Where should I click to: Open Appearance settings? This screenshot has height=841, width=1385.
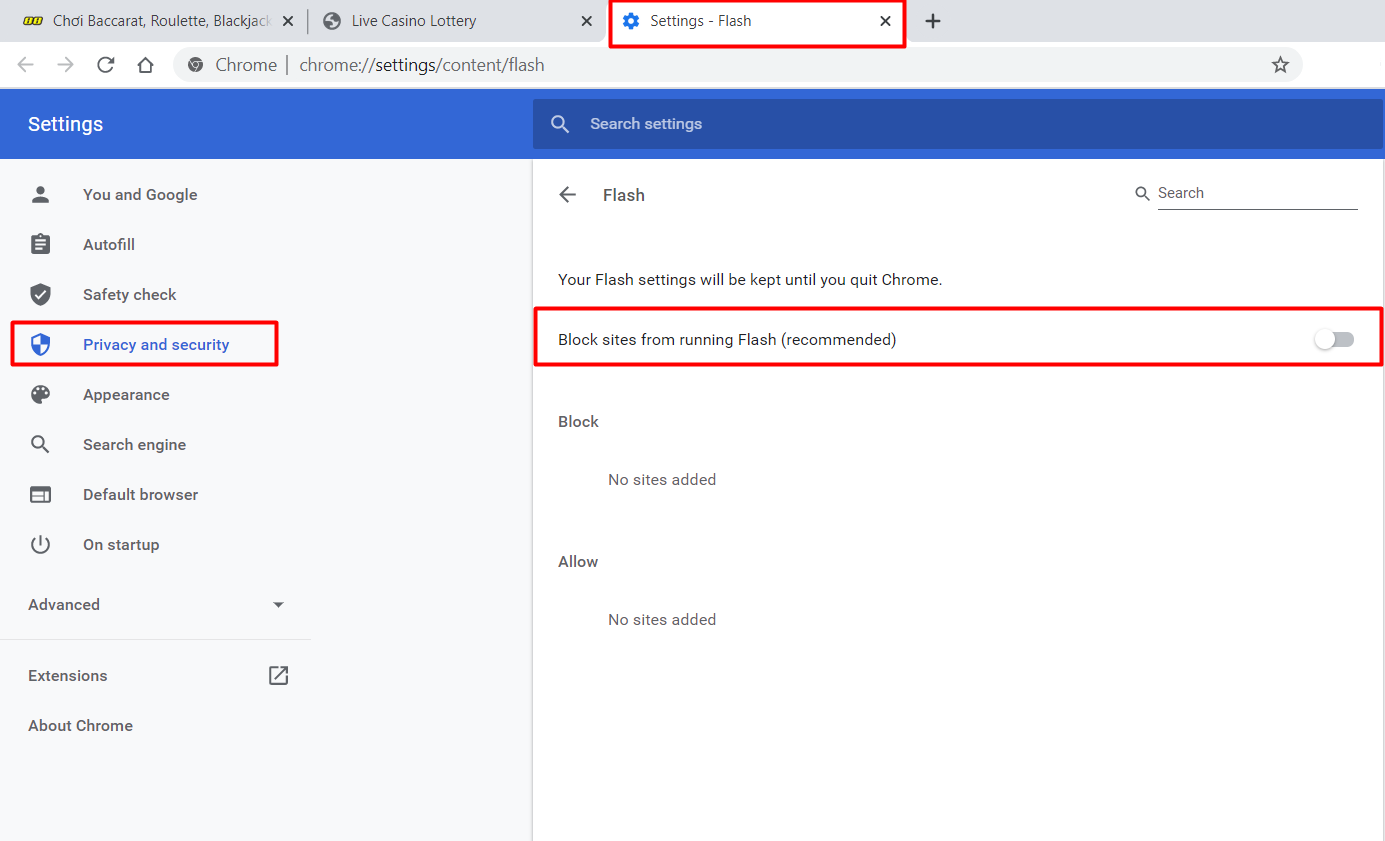[126, 395]
